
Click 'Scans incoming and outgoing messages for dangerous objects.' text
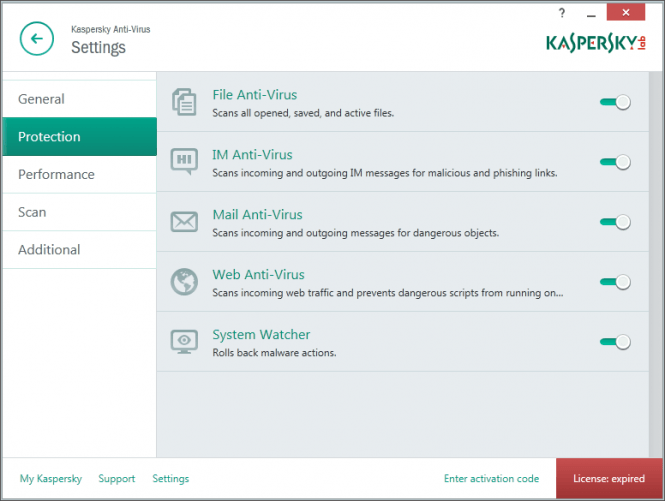355,233
